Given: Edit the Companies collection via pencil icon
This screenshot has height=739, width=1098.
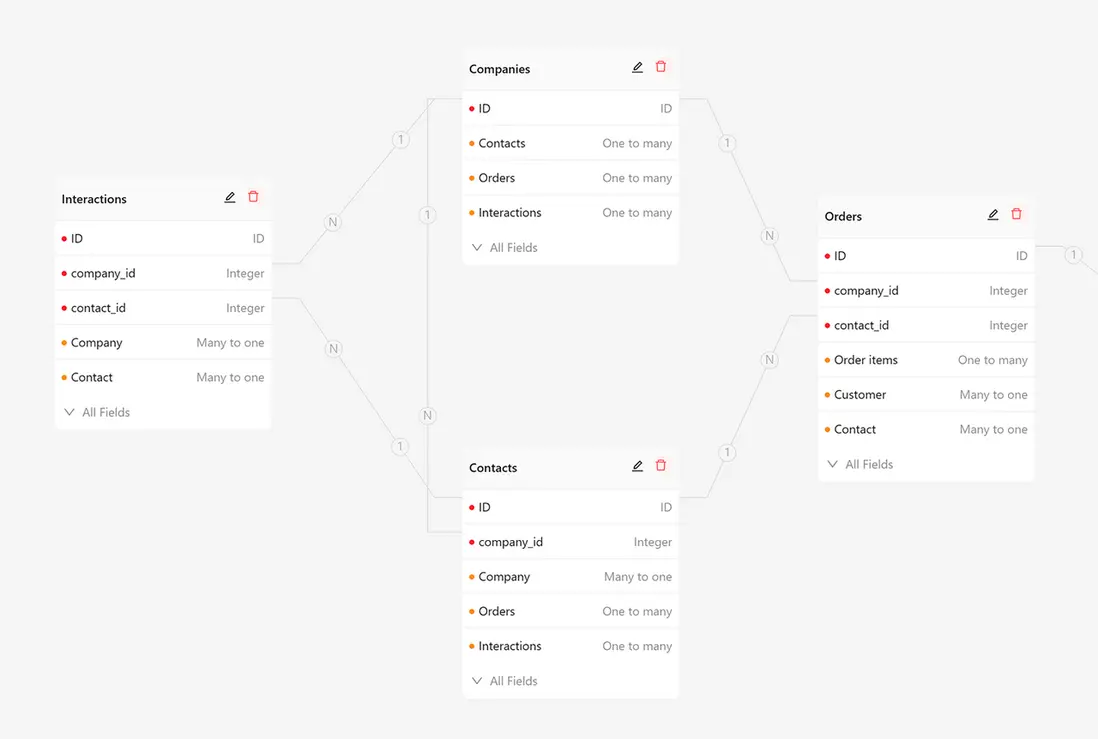Looking at the screenshot, I should [x=637, y=66].
